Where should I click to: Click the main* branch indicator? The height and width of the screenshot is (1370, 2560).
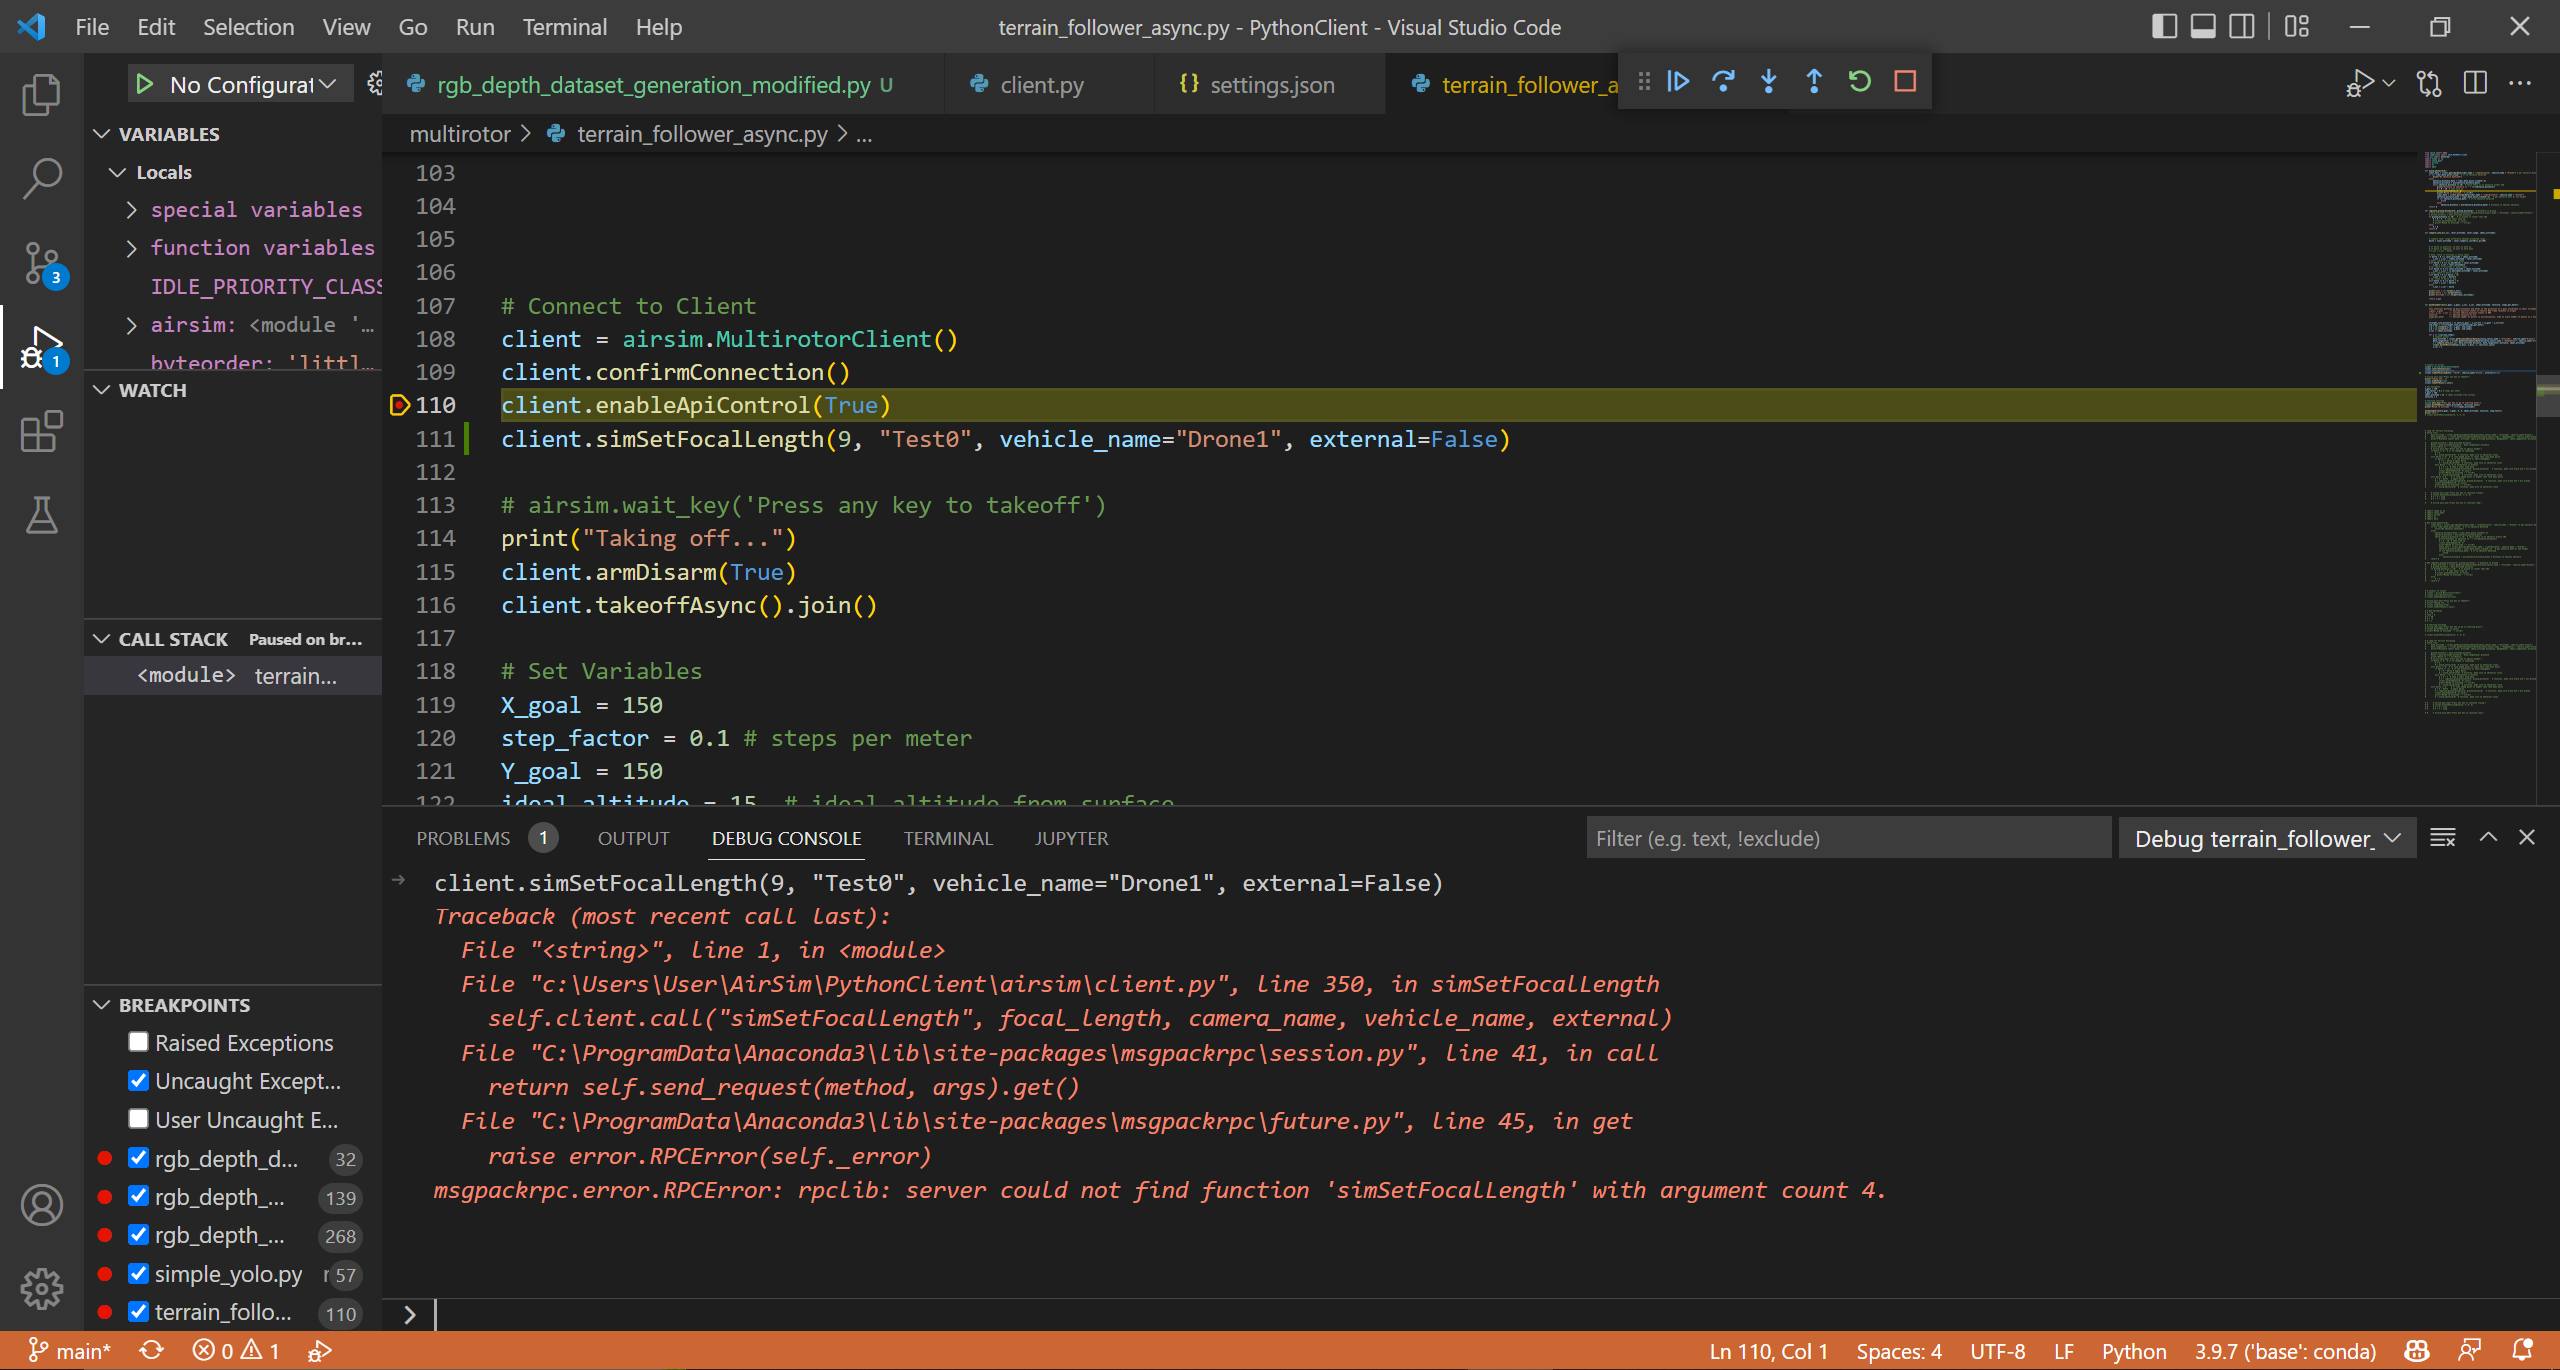[x=69, y=1350]
